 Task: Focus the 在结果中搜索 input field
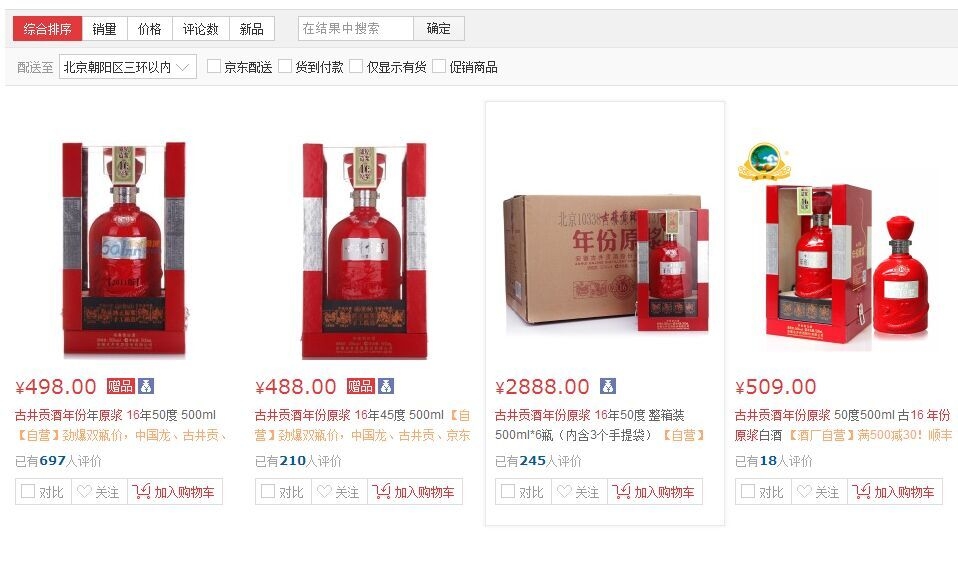click(x=356, y=29)
